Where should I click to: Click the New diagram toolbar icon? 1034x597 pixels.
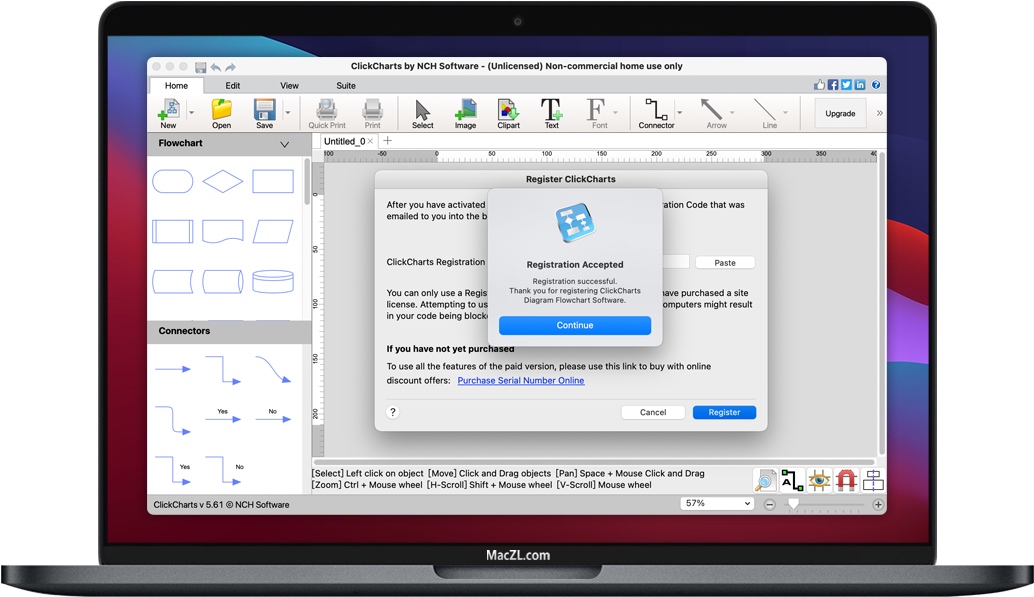click(169, 113)
